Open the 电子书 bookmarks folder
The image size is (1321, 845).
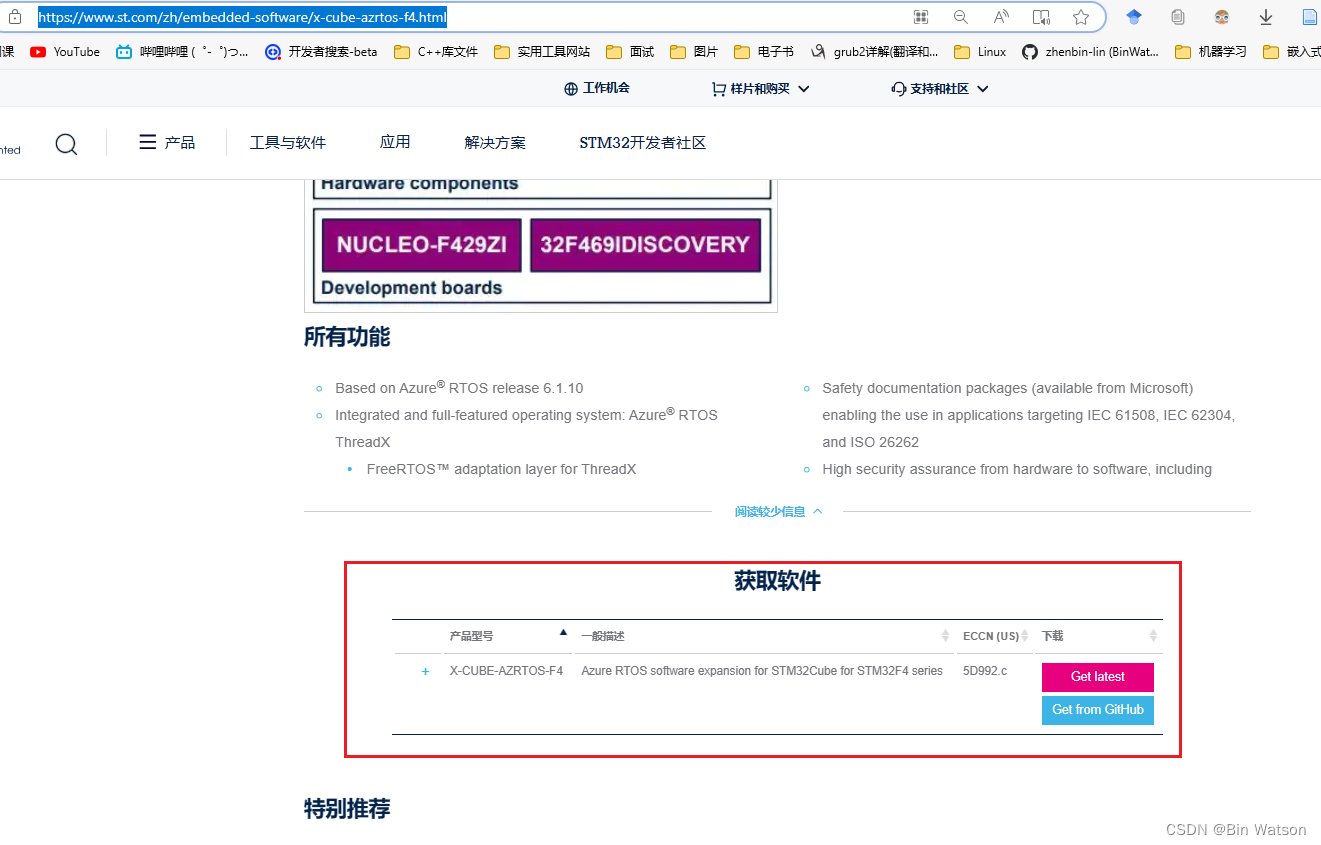764,52
